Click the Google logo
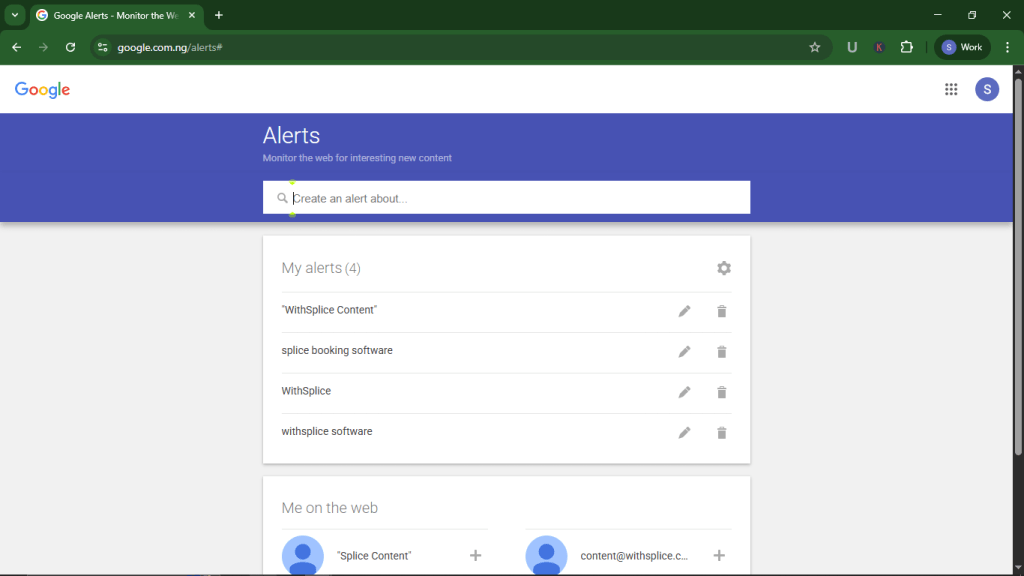The height and width of the screenshot is (576, 1024). click(x=42, y=90)
